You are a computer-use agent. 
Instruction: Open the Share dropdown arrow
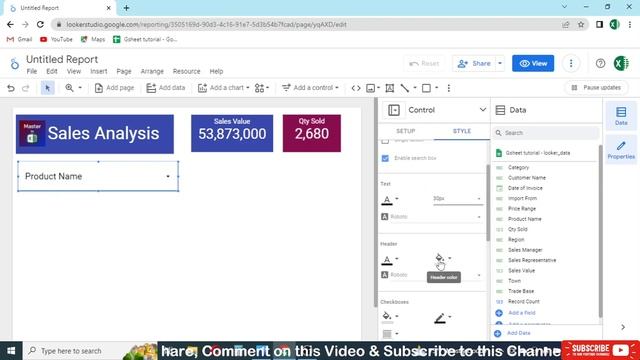(x=500, y=63)
